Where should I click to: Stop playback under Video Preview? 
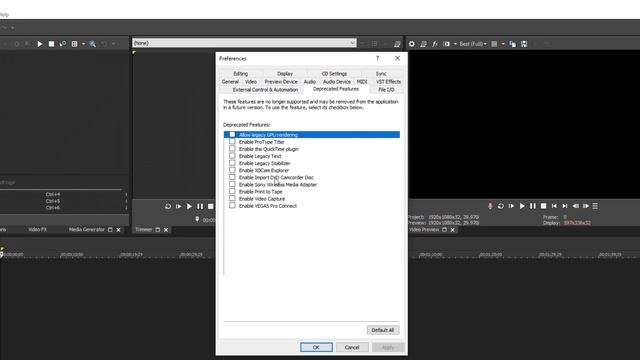click(543, 206)
